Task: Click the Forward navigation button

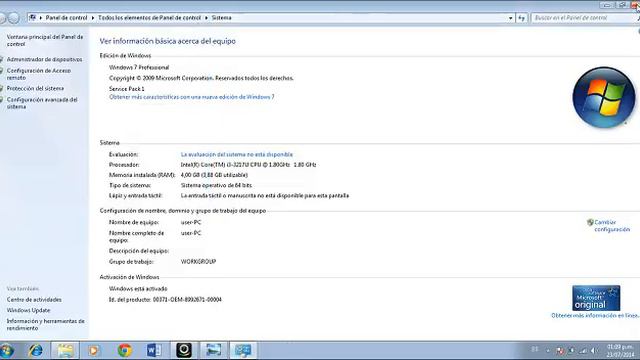Action: 14,18
